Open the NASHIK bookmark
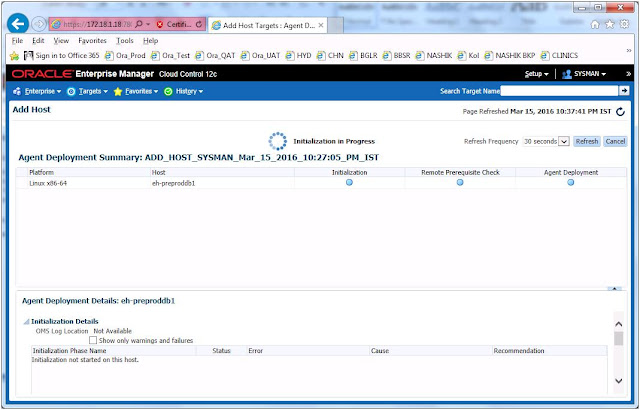 (x=433, y=56)
